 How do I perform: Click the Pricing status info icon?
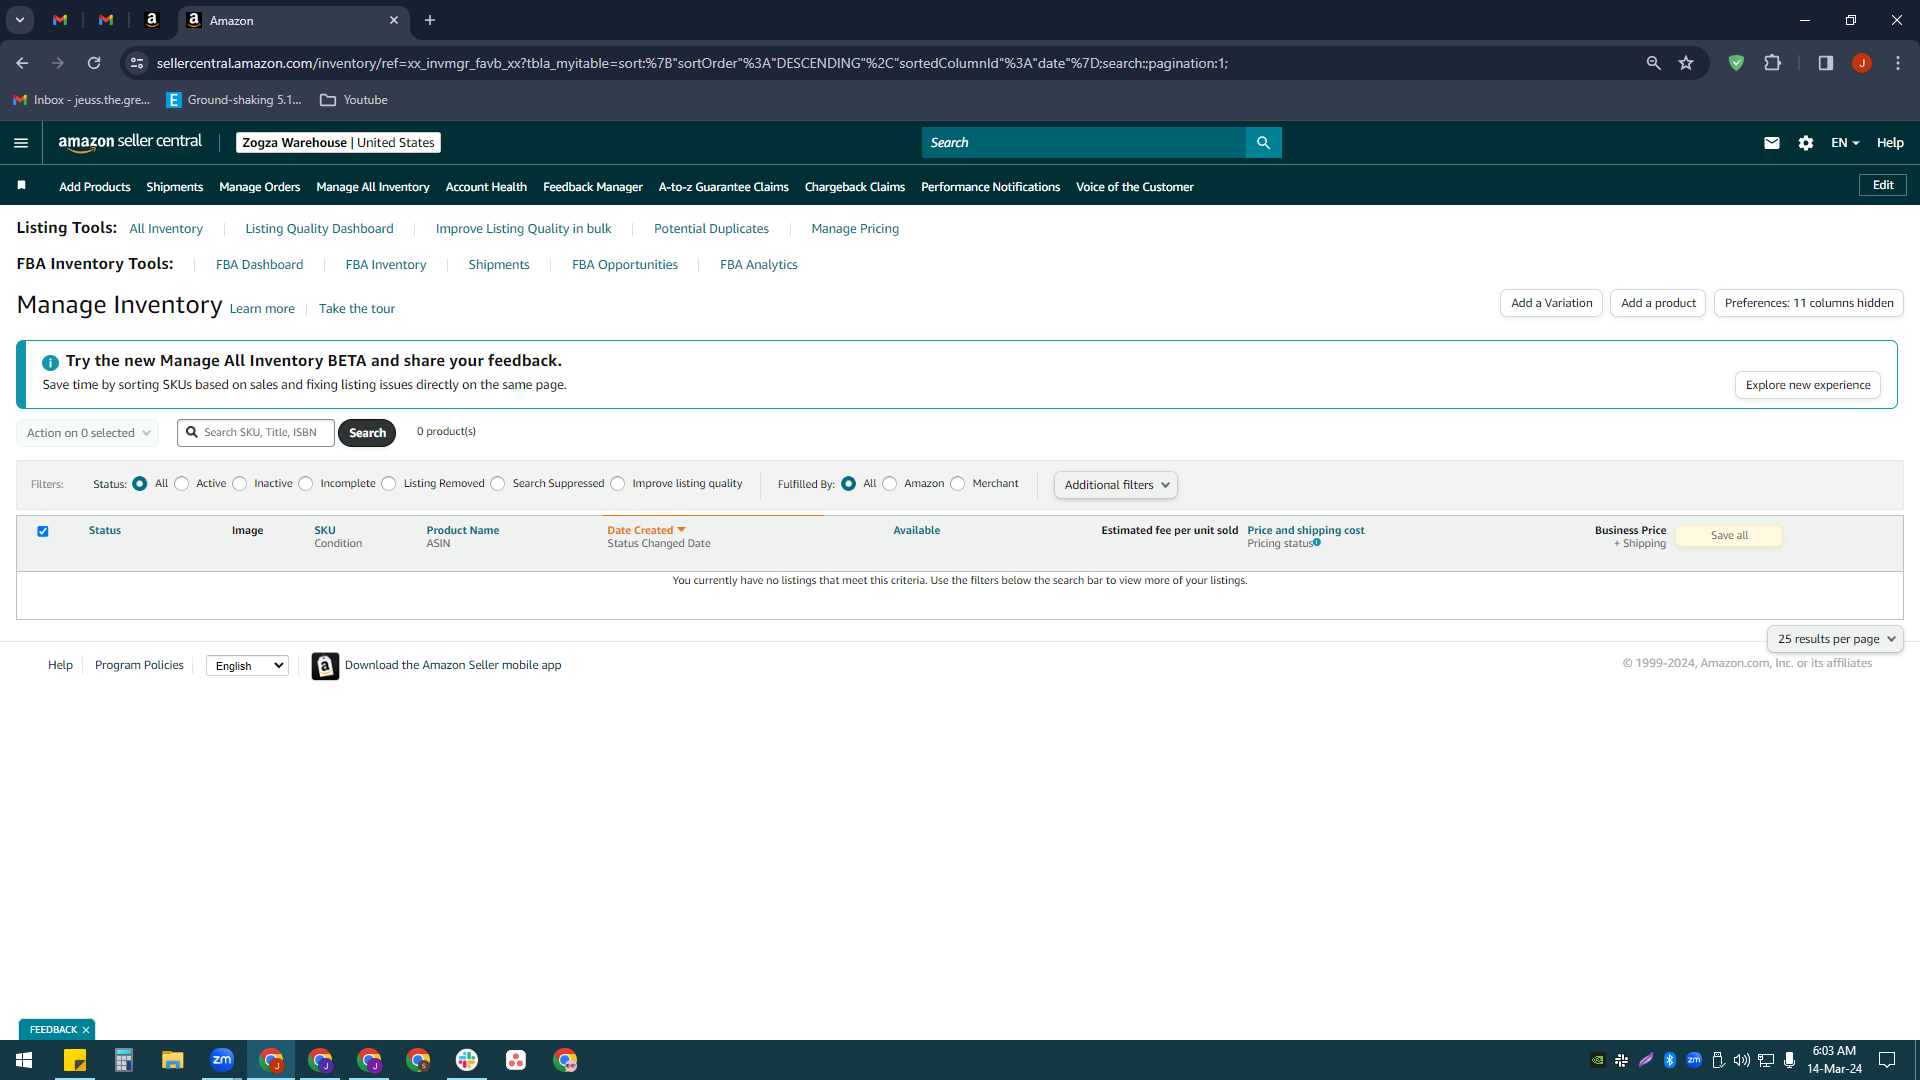click(x=1317, y=543)
